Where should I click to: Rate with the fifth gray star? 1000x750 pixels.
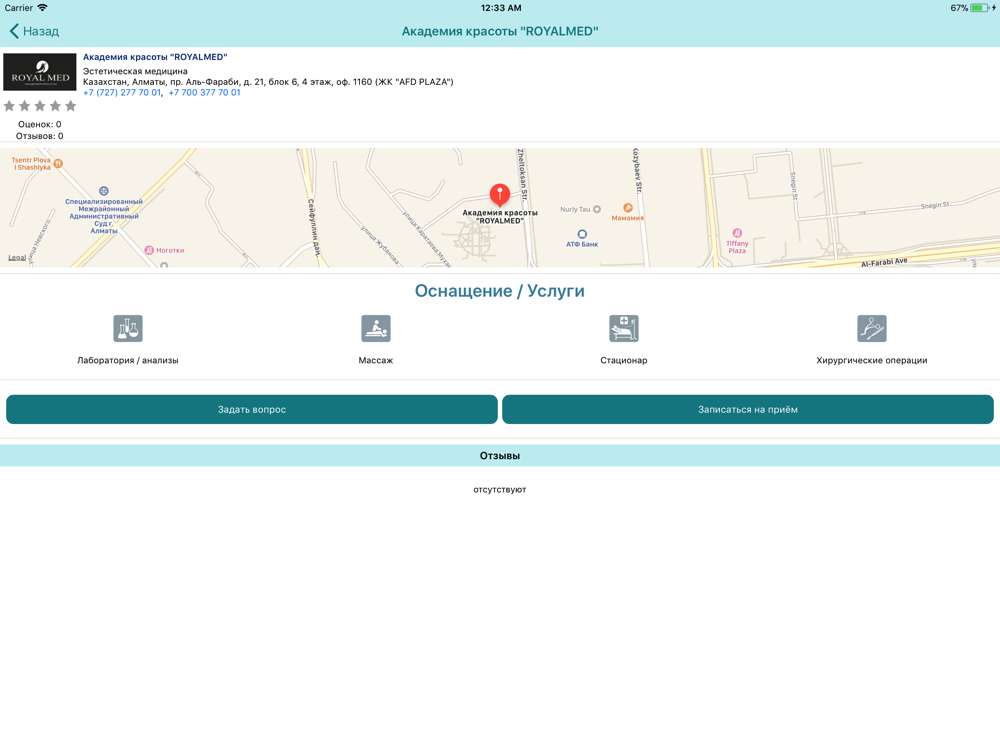(70, 106)
